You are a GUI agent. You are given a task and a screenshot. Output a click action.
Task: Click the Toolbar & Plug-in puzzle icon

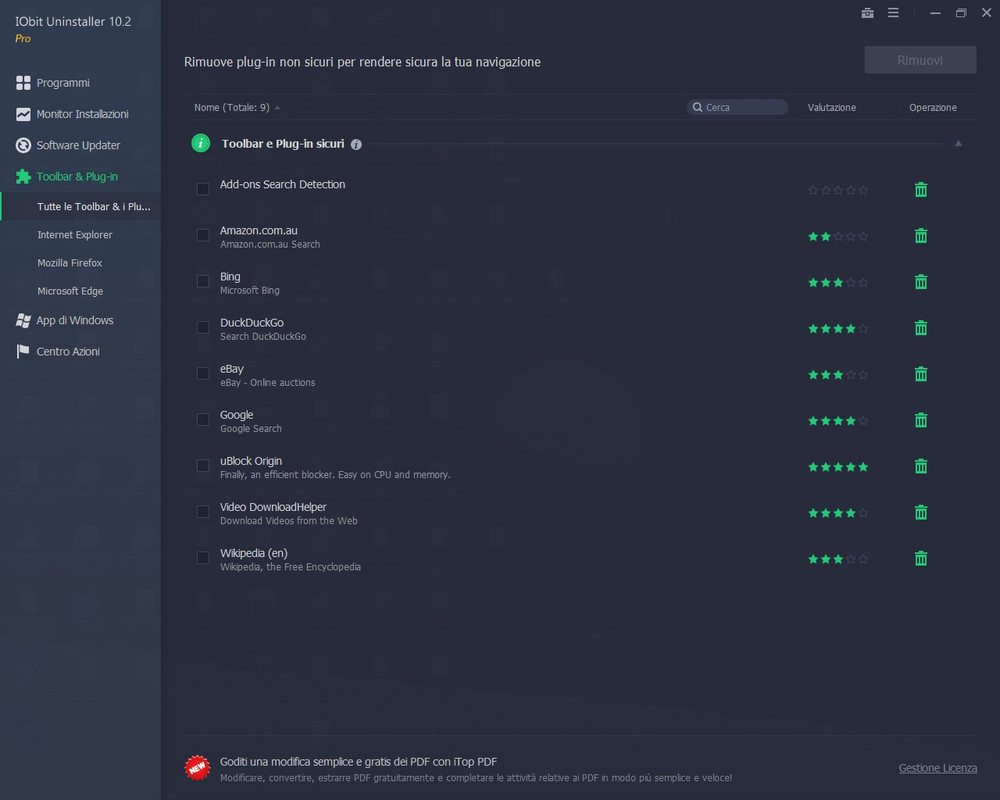(23, 177)
